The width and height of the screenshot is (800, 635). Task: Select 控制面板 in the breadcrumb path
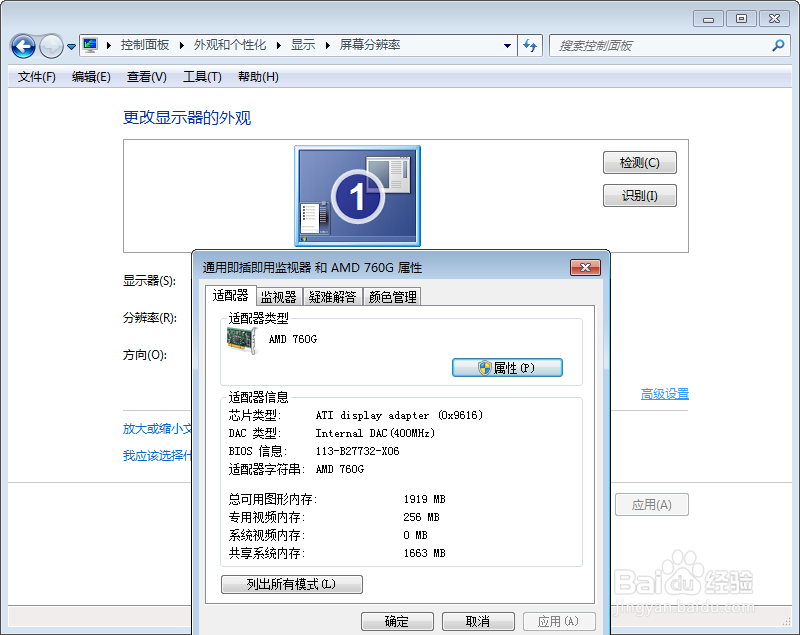click(x=145, y=45)
